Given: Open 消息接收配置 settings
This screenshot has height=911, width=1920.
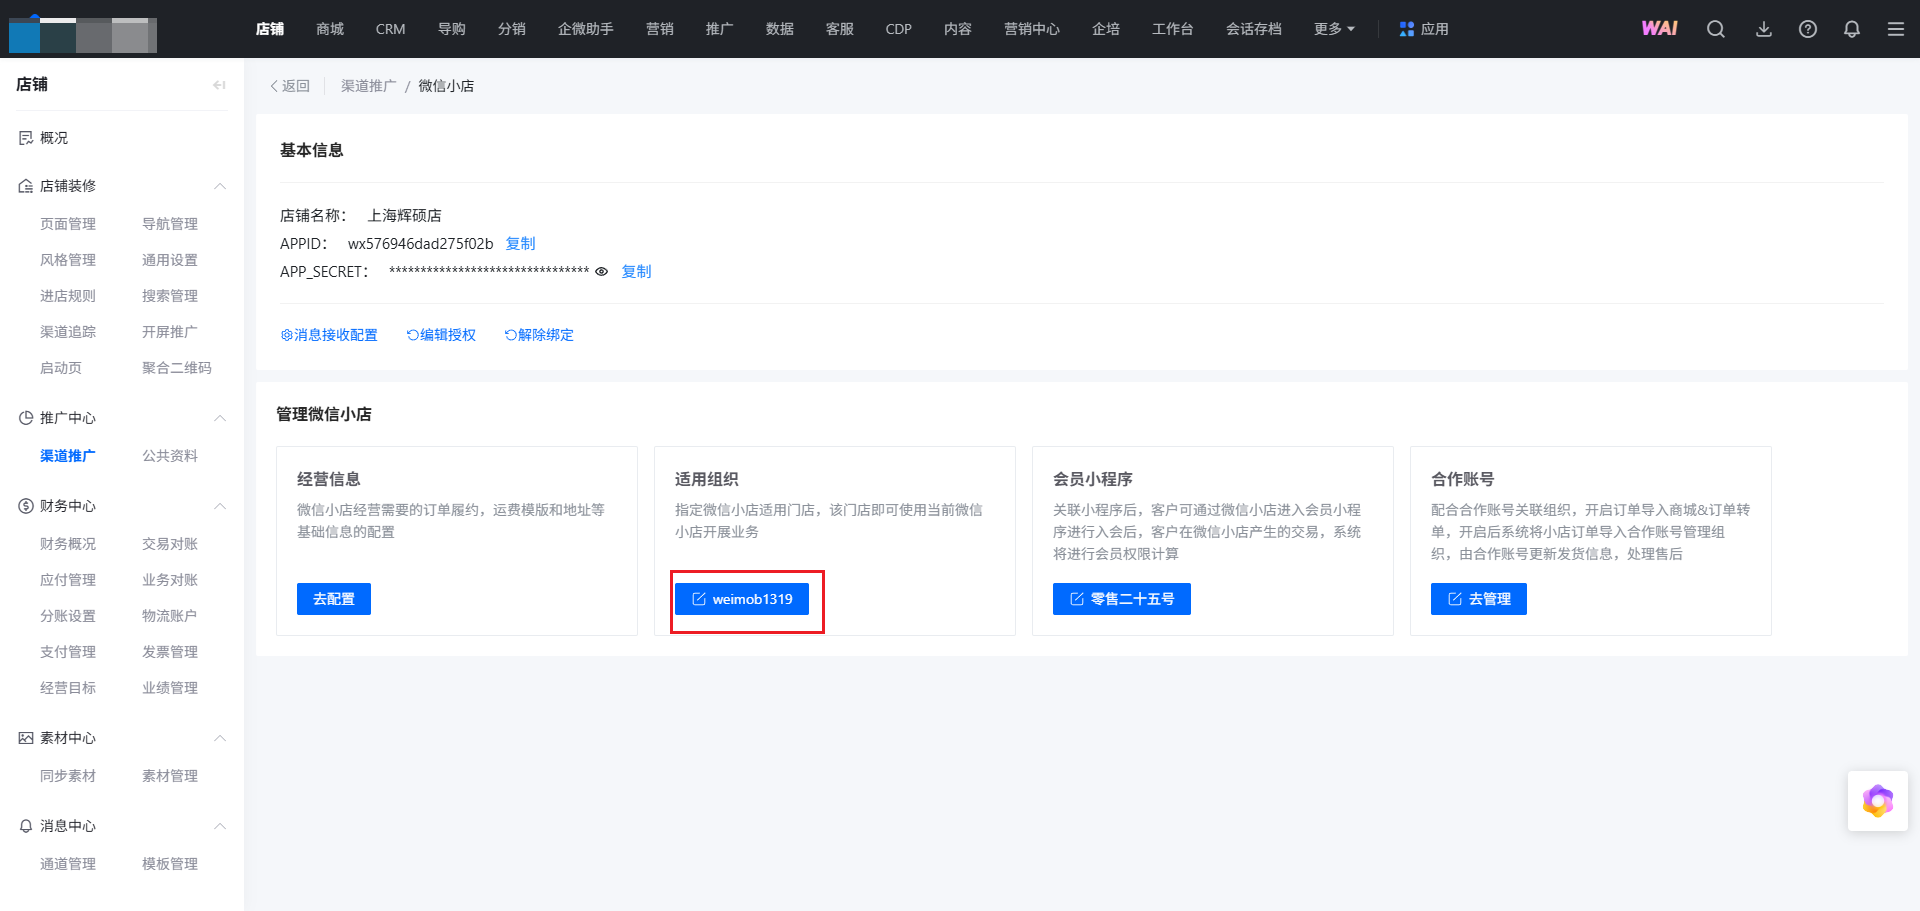Looking at the screenshot, I should [x=329, y=335].
